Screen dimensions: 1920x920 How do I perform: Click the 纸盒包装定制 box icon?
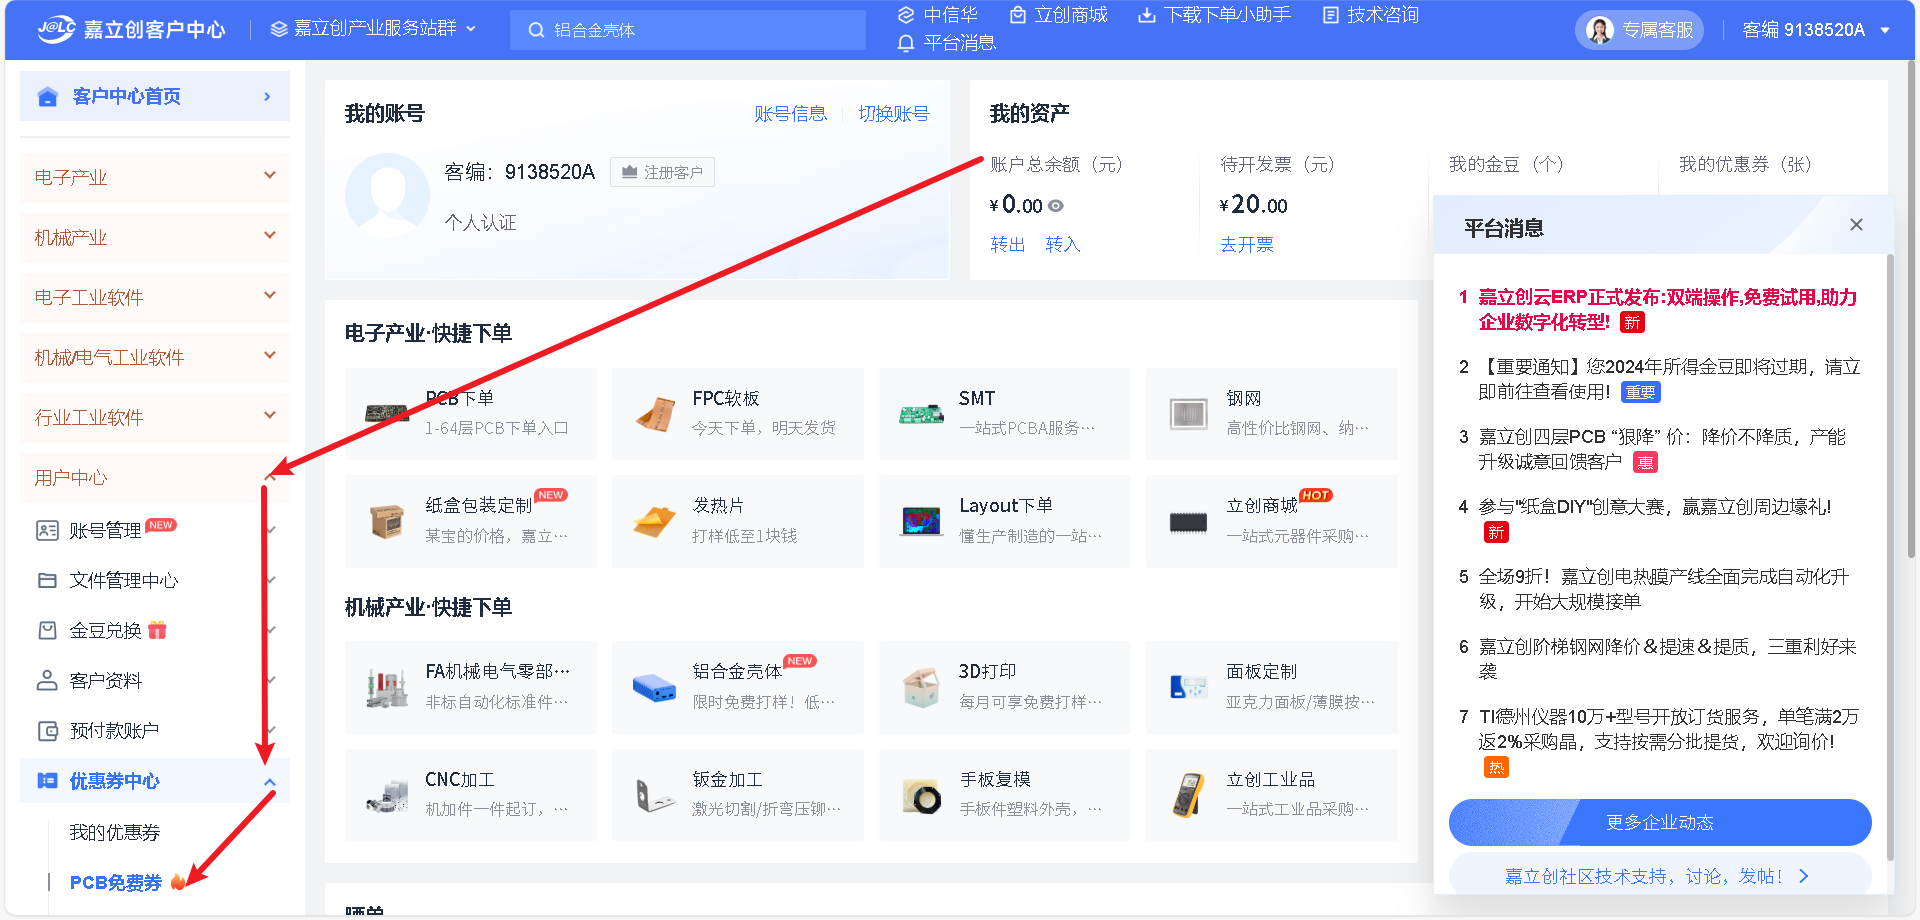387,521
